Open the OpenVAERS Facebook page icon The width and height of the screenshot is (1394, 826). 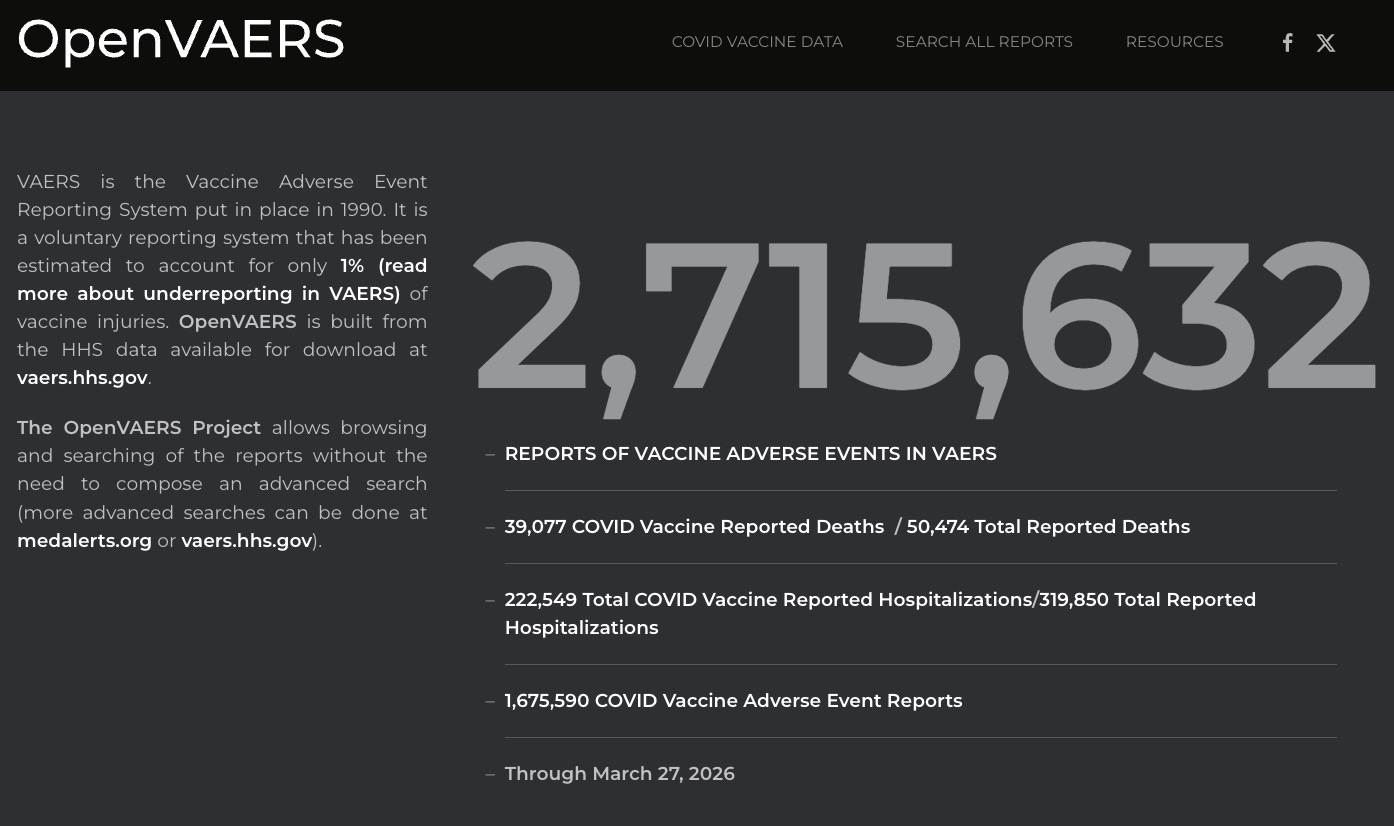[1288, 42]
